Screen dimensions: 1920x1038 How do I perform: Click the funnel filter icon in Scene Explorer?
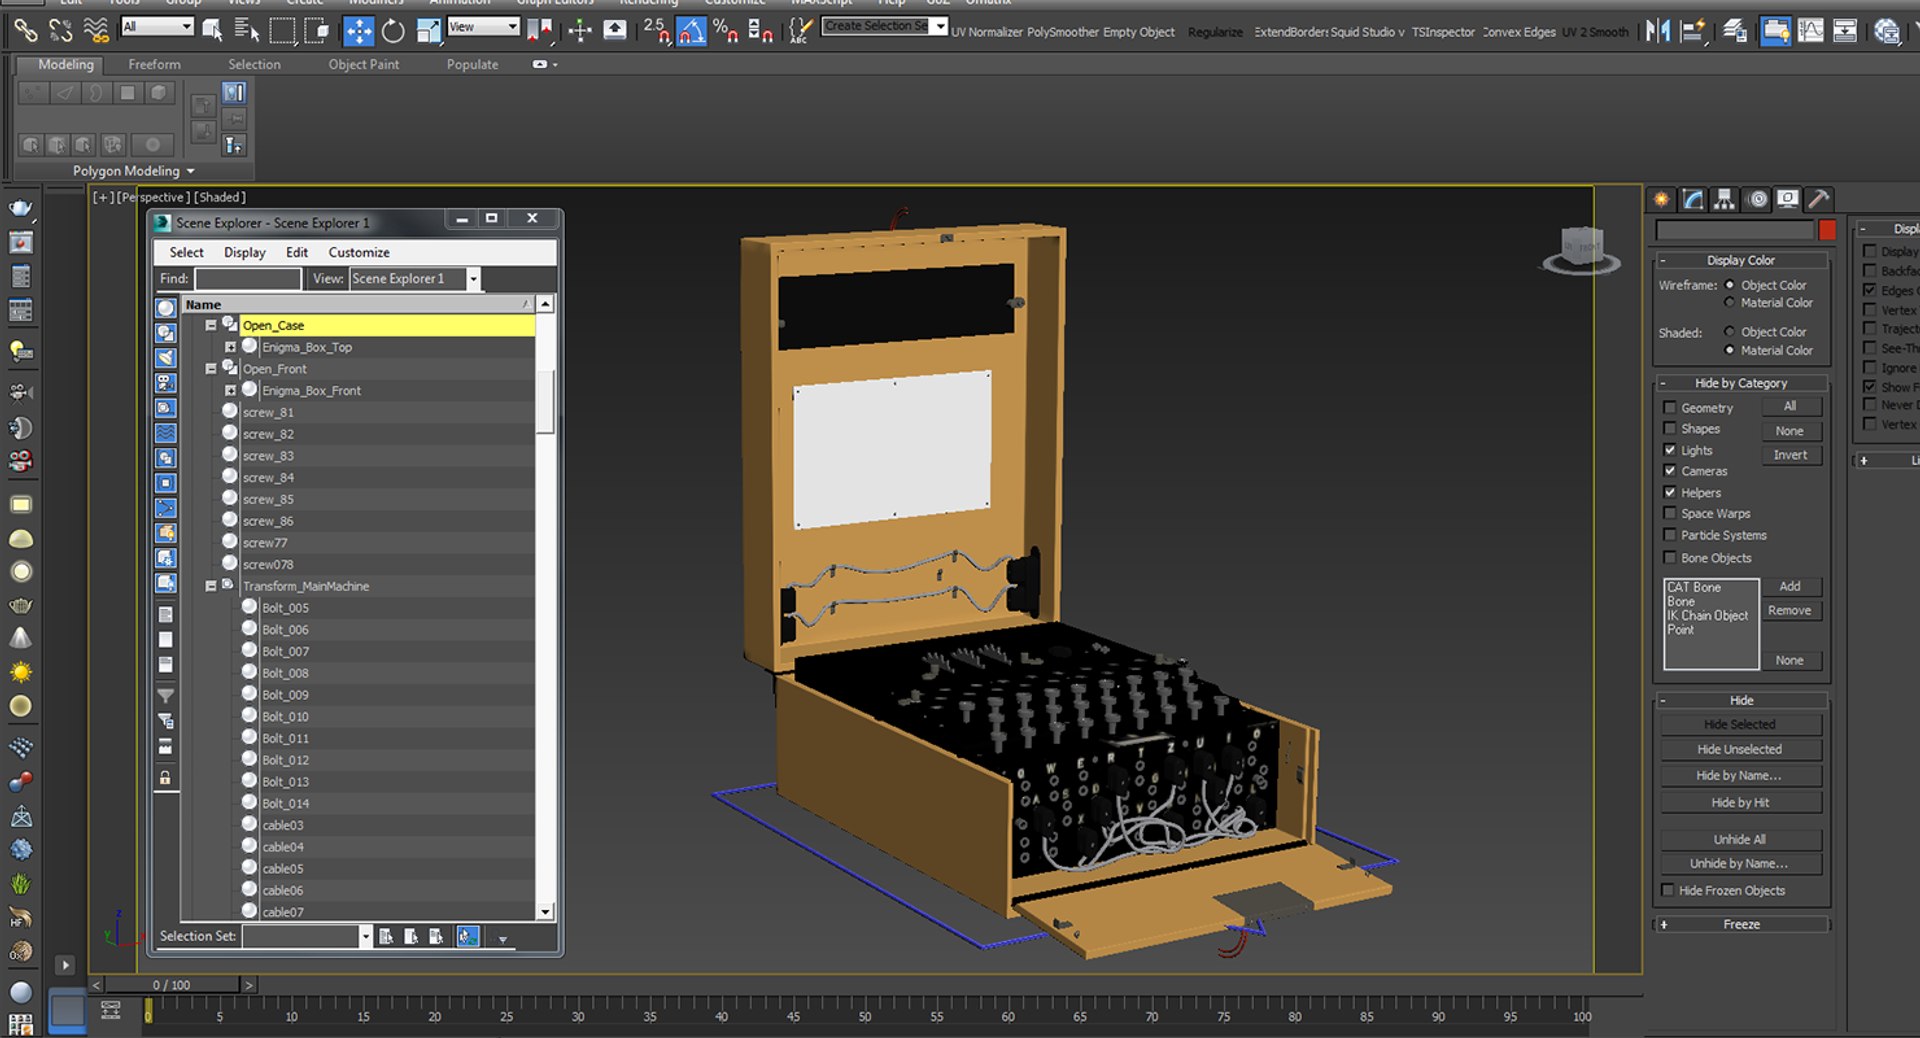pos(166,695)
